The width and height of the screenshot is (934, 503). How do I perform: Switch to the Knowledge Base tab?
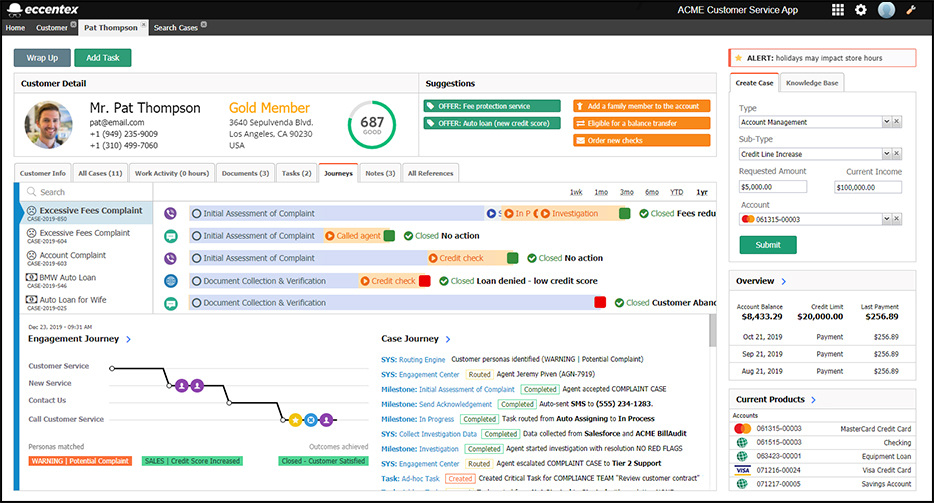(x=811, y=83)
